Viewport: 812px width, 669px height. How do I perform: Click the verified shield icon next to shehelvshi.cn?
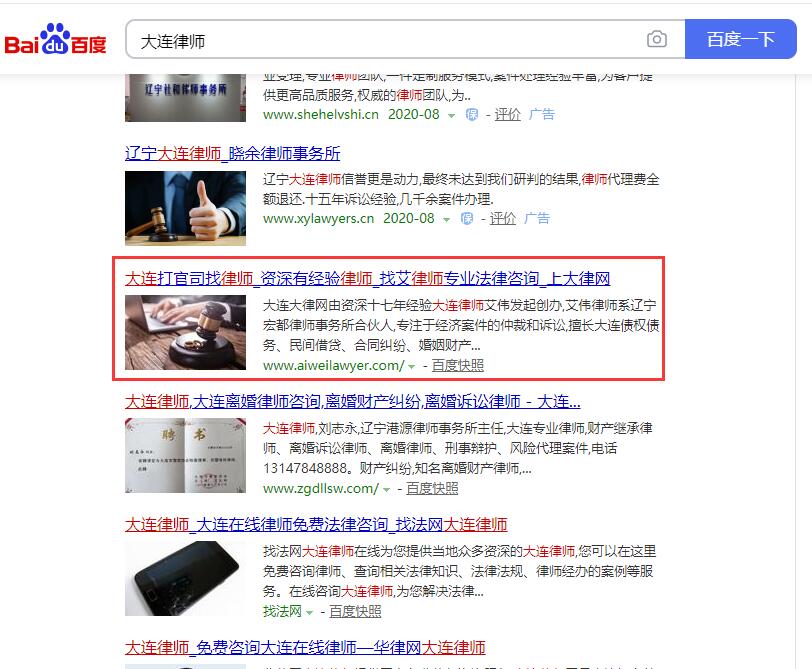pyautogui.click(x=471, y=114)
